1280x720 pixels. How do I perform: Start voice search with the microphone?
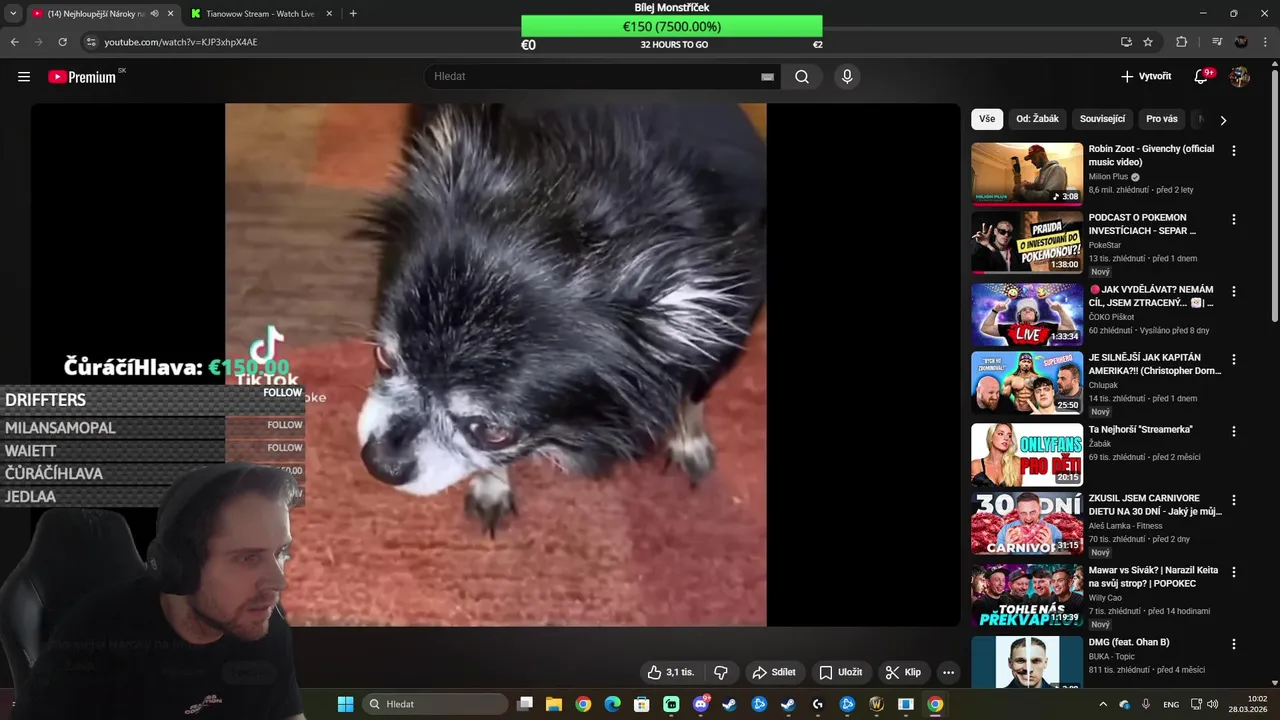[847, 77]
